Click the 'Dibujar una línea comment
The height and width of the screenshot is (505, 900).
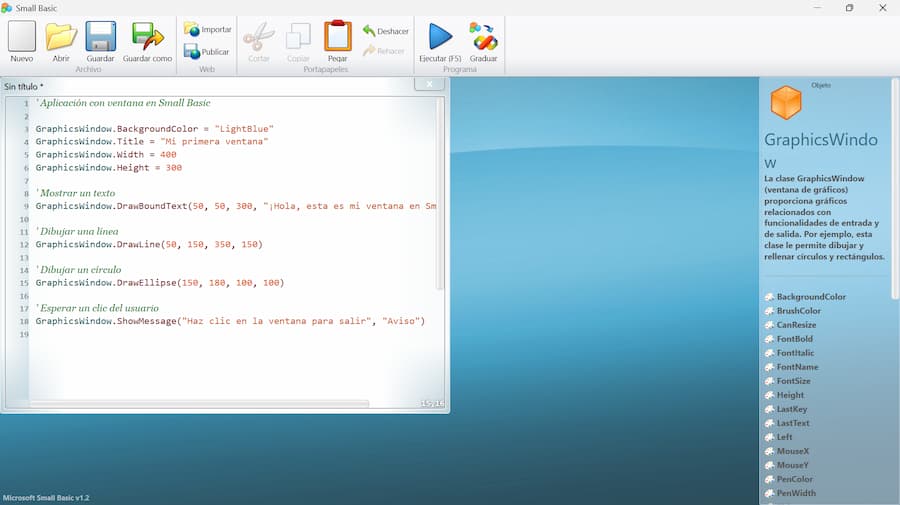(77, 231)
